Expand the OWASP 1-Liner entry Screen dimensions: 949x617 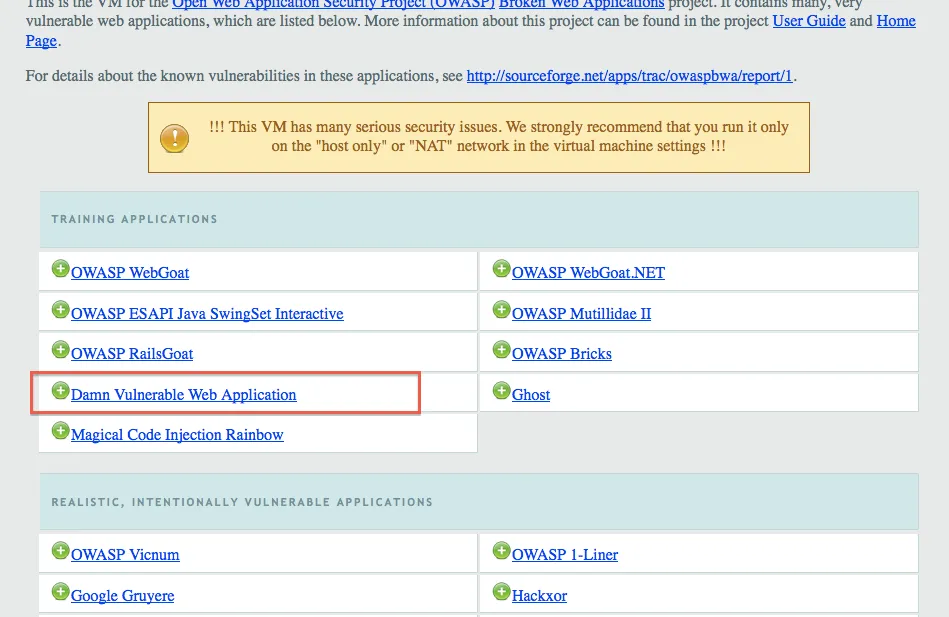coord(501,553)
